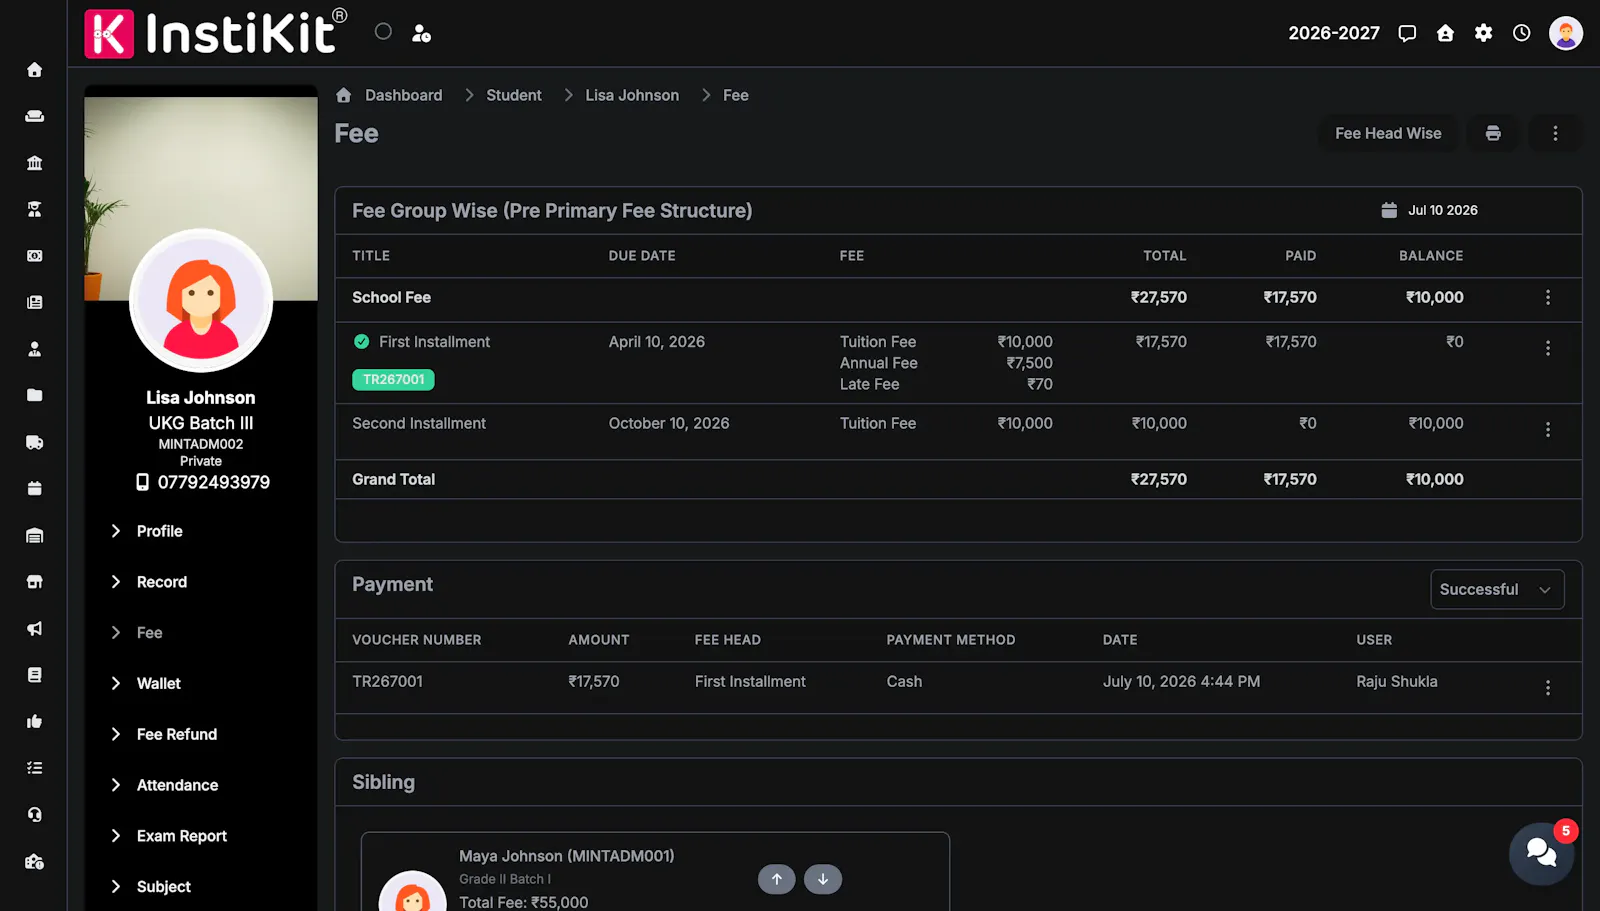Open the Successful payment status dropdown
This screenshot has width=1600, height=911.
click(x=1497, y=589)
